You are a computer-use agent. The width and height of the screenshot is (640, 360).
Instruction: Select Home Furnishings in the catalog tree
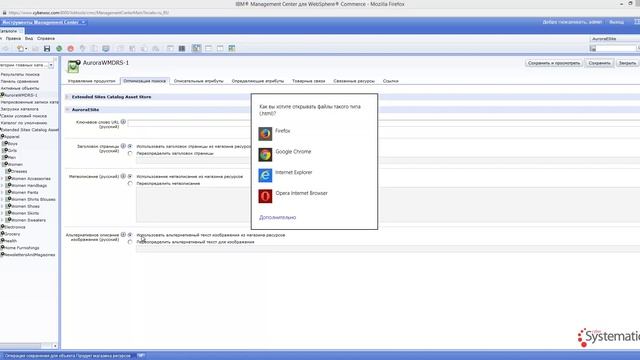click(x=22, y=248)
